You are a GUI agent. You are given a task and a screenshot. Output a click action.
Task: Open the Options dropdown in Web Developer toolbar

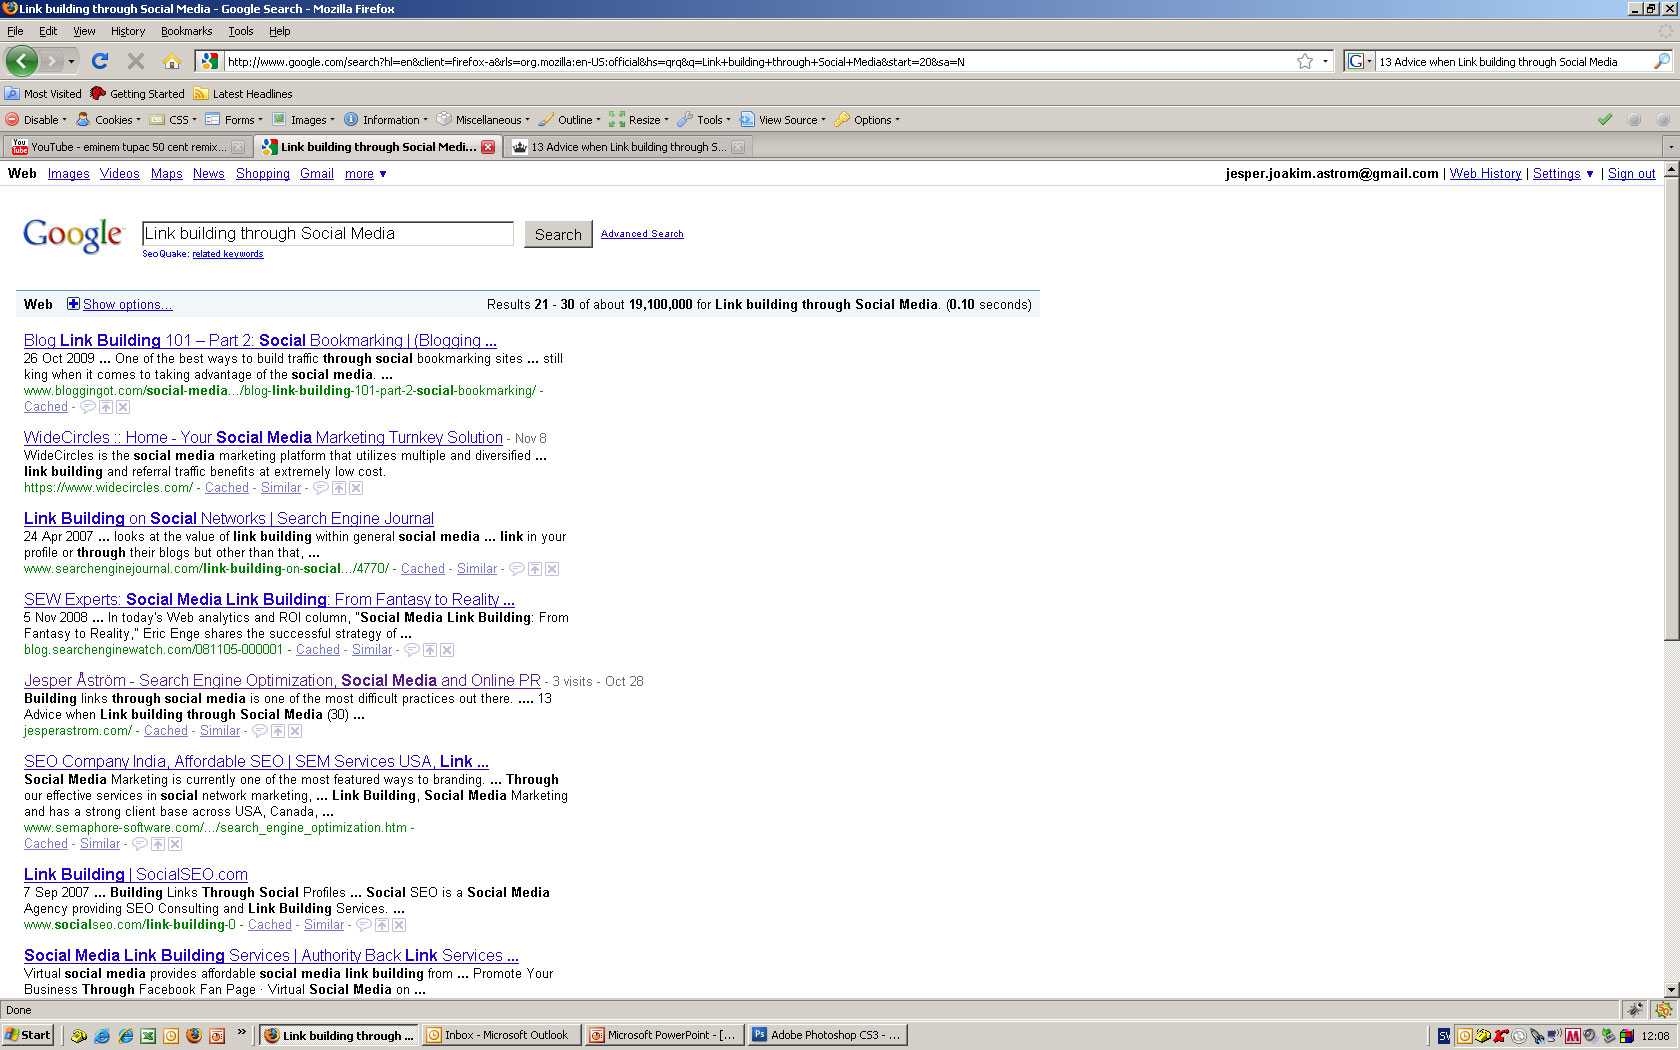(x=867, y=120)
